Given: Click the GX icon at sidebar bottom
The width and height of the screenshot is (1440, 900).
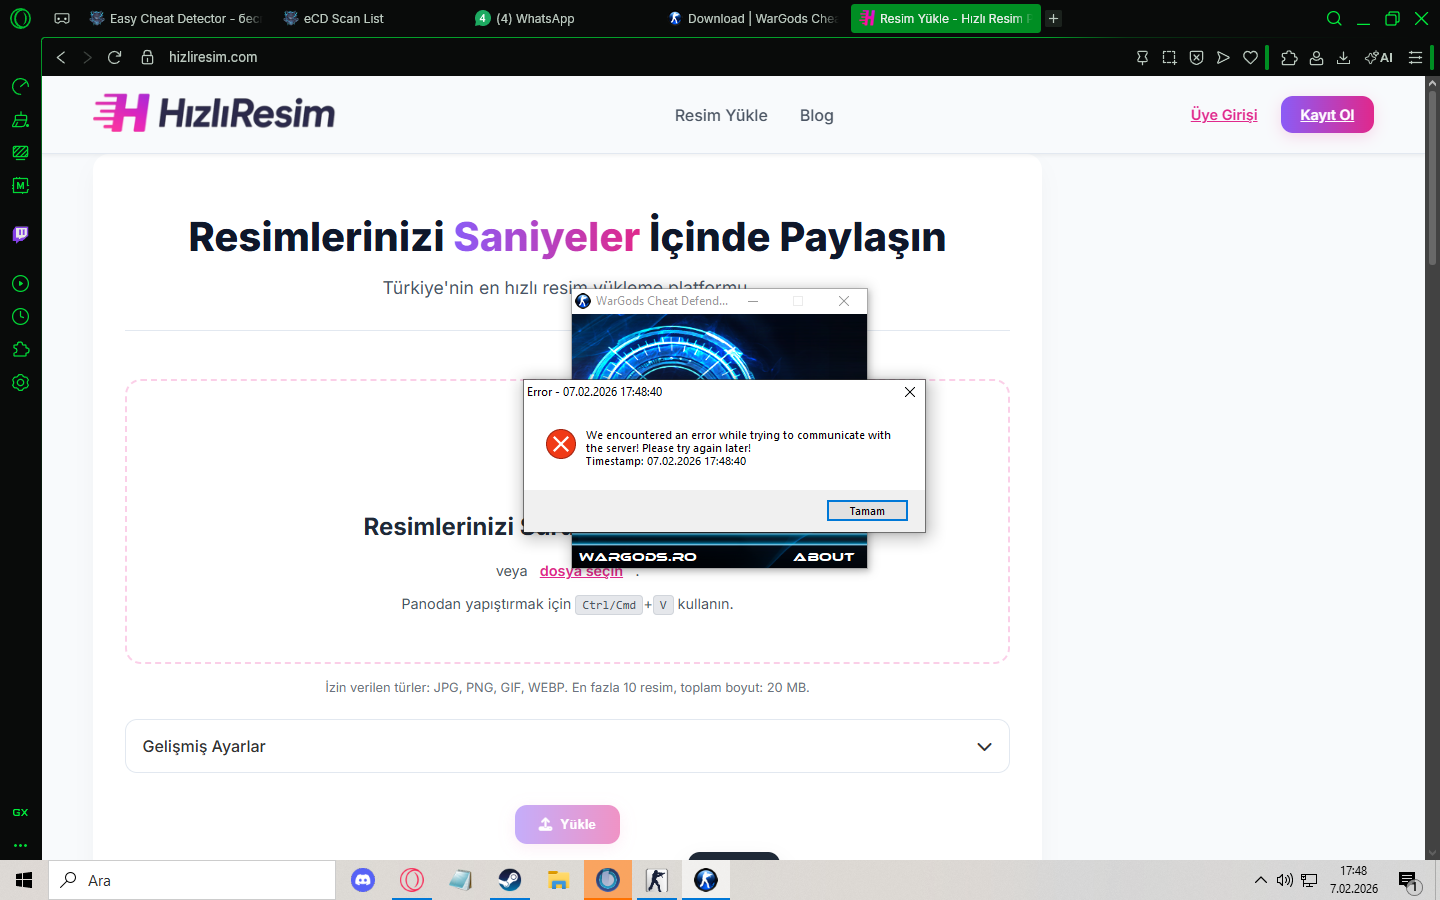Looking at the screenshot, I should click(x=20, y=813).
